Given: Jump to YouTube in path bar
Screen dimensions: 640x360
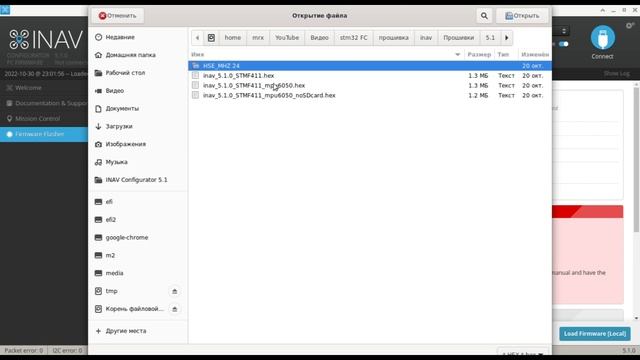Looking at the screenshot, I should (x=287, y=38).
